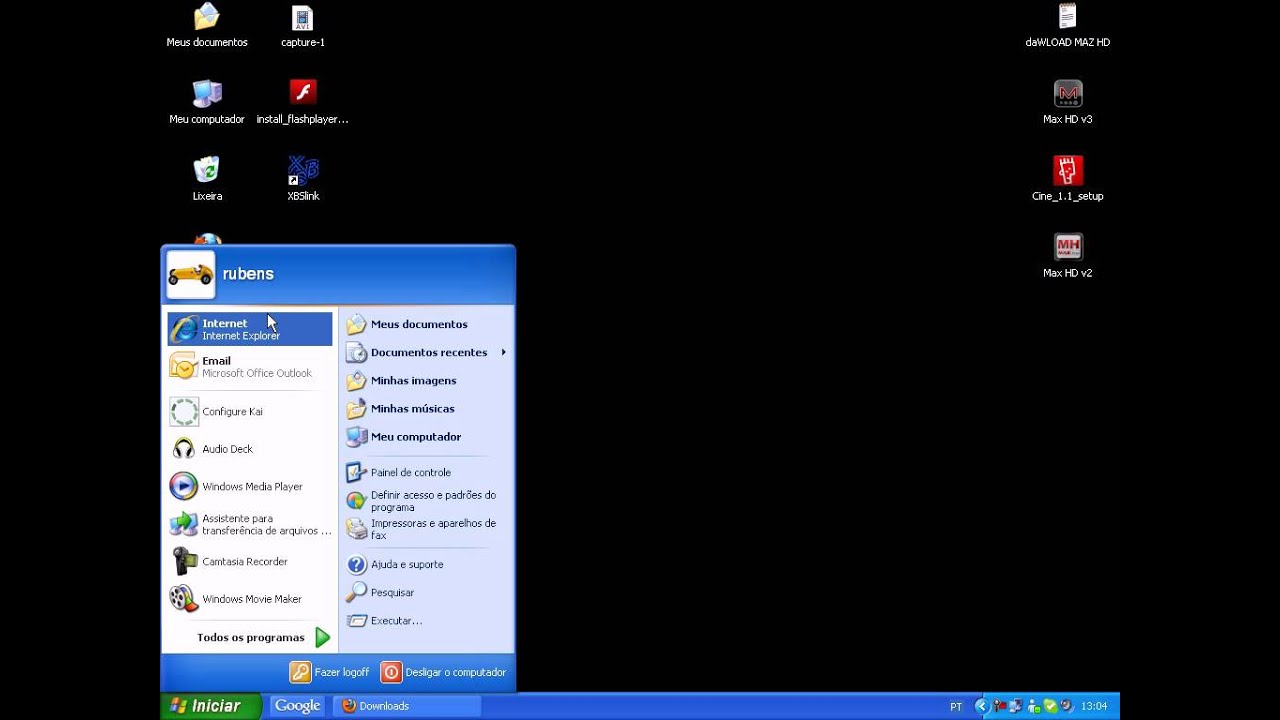Select Max HD v3 desktop icon
Image resolution: width=1280 pixels, height=720 pixels.
pos(1068,102)
